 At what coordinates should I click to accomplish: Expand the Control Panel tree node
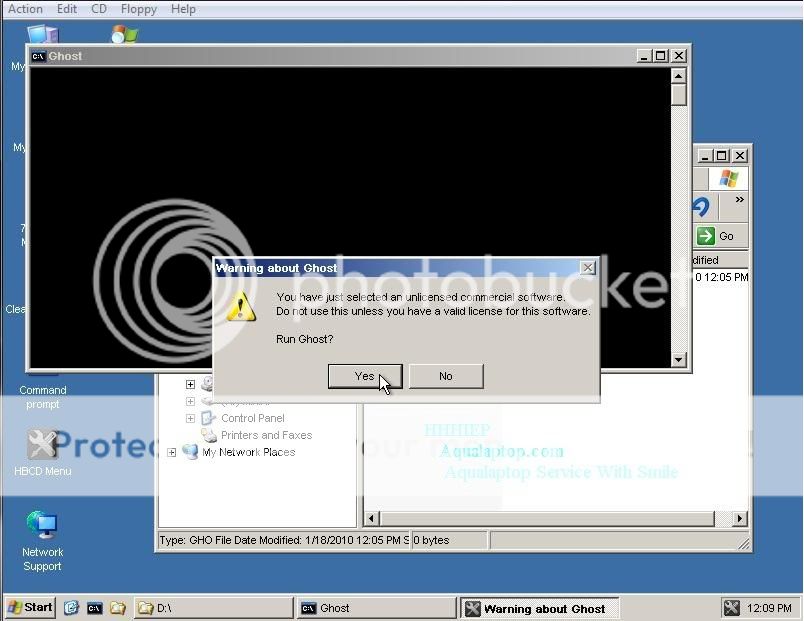(x=190, y=418)
